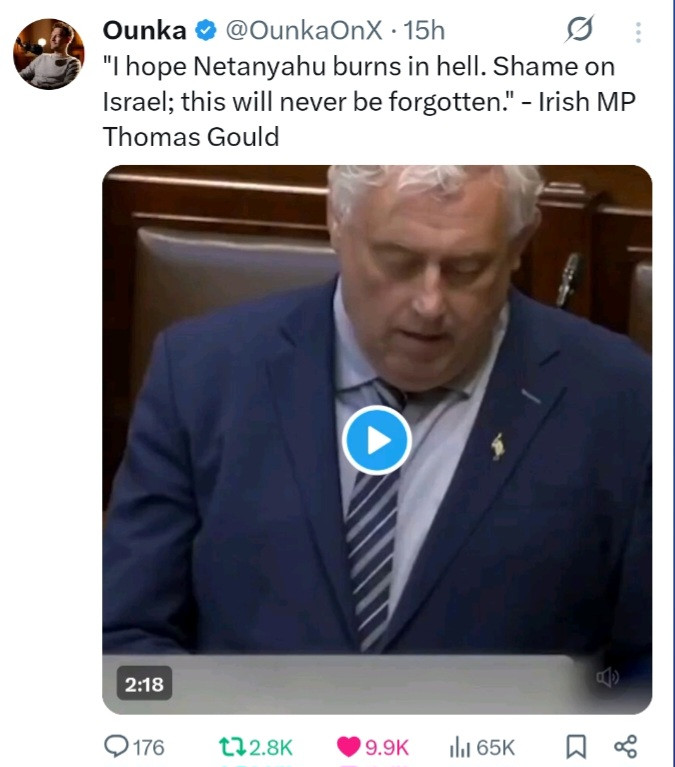Click the Ounka display name
Image resolution: width=675 pixels, height=767 pixels.
tap(144, 30)
